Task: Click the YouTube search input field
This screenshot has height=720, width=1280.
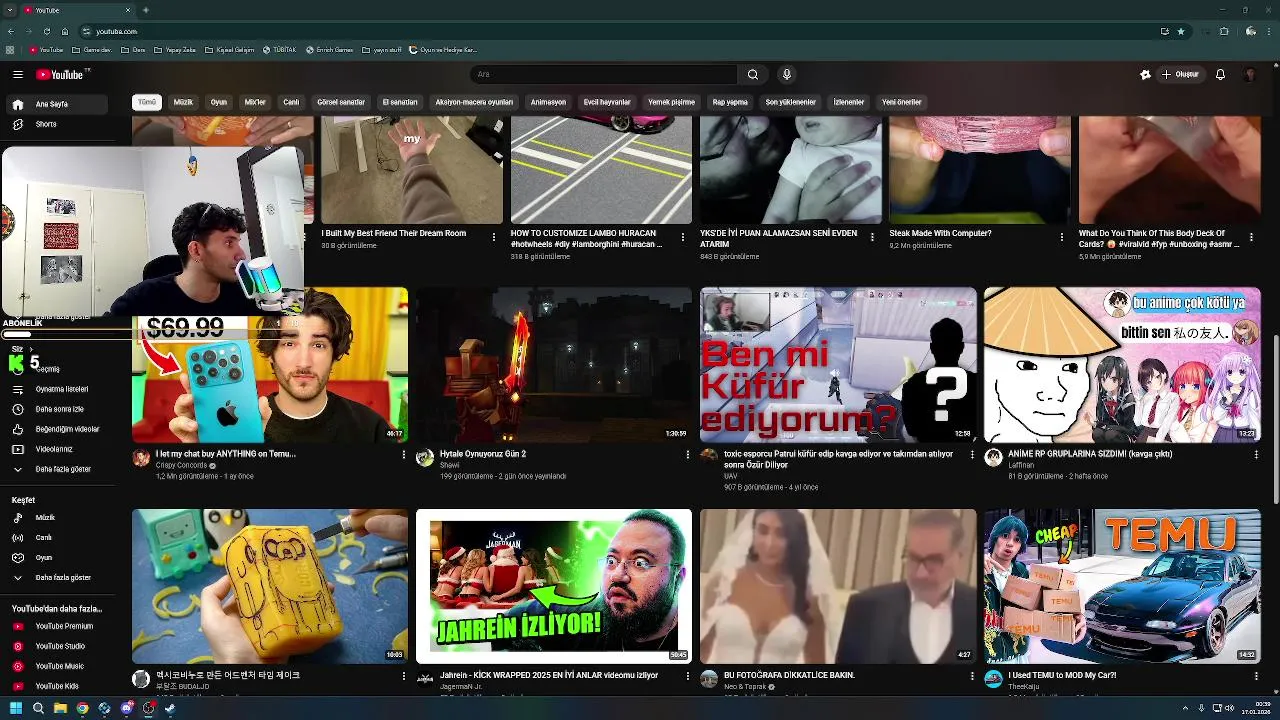Action: coord(604,74)
